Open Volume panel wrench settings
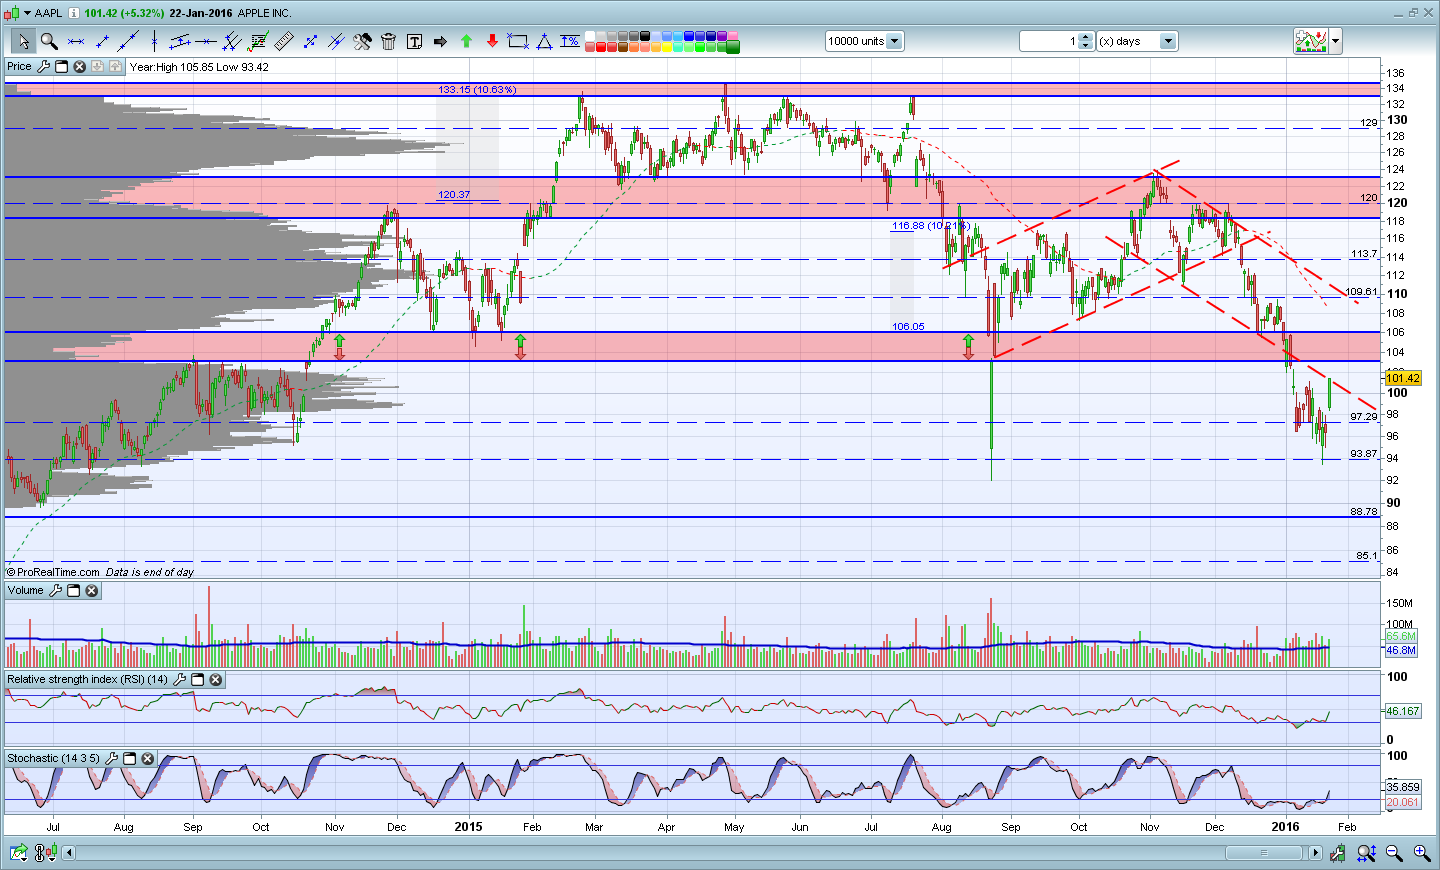 pos(56,591)
